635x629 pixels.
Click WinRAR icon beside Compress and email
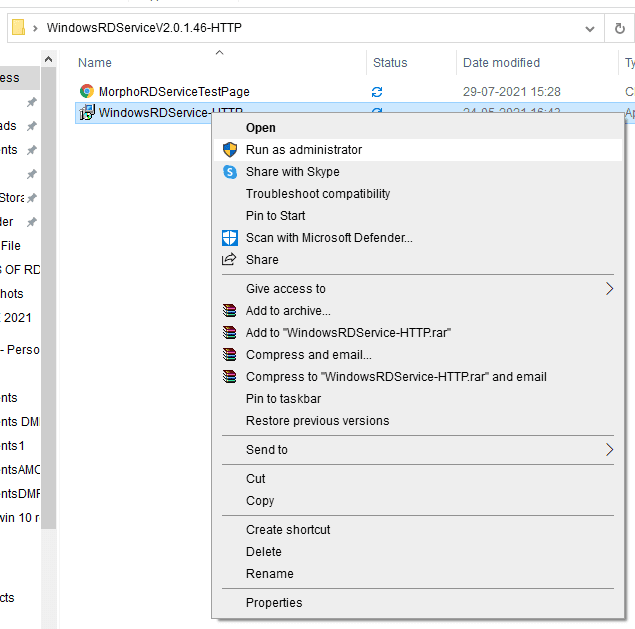point(229,355)
